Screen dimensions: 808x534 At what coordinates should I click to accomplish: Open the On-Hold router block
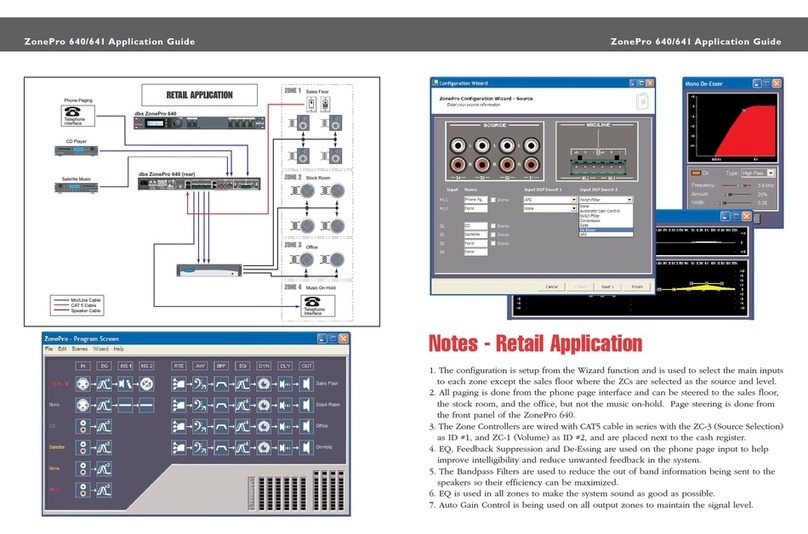point(179,447)
